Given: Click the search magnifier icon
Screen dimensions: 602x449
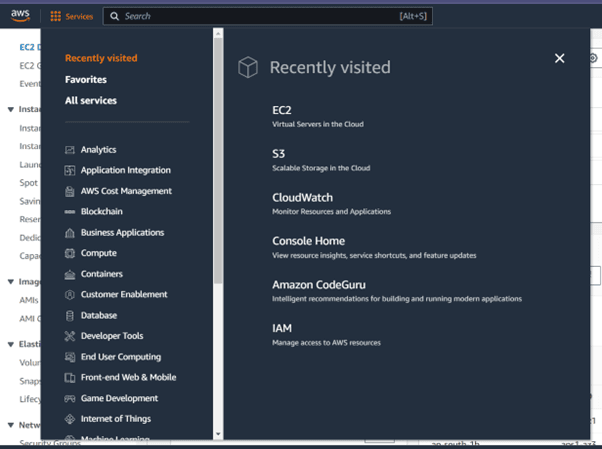Looking at the screenshot, I should click(x=114, y=16).
